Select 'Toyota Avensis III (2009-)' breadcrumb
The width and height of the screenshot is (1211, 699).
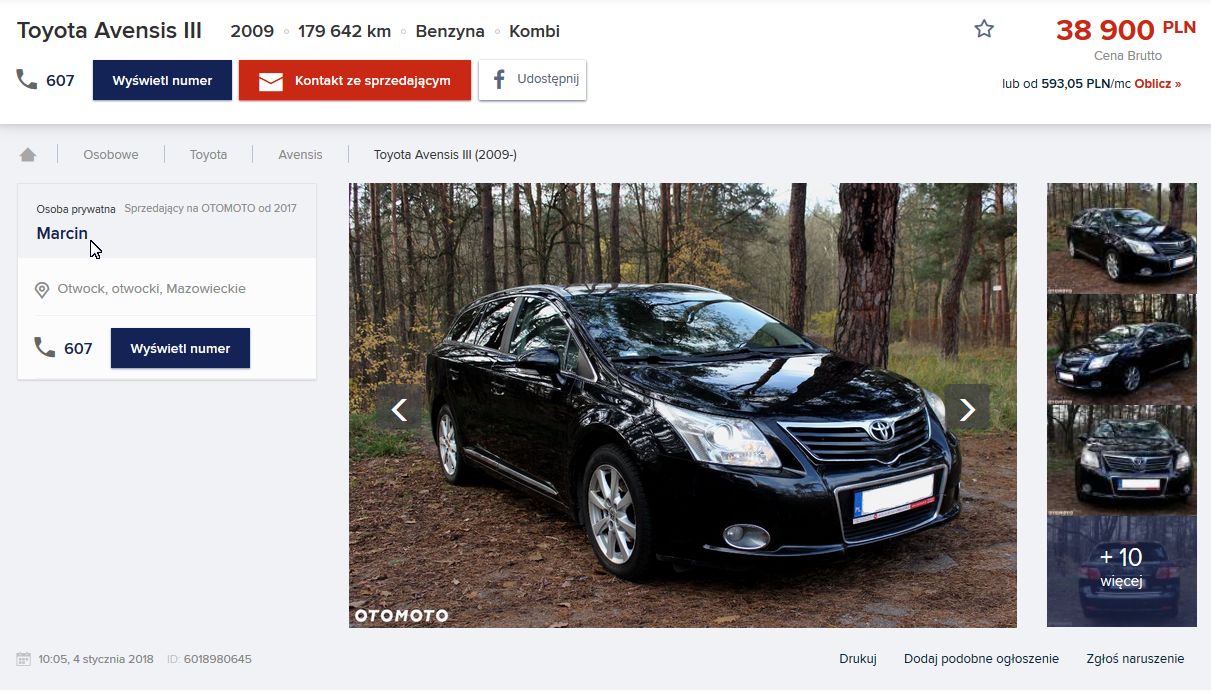tap(445, 154)
